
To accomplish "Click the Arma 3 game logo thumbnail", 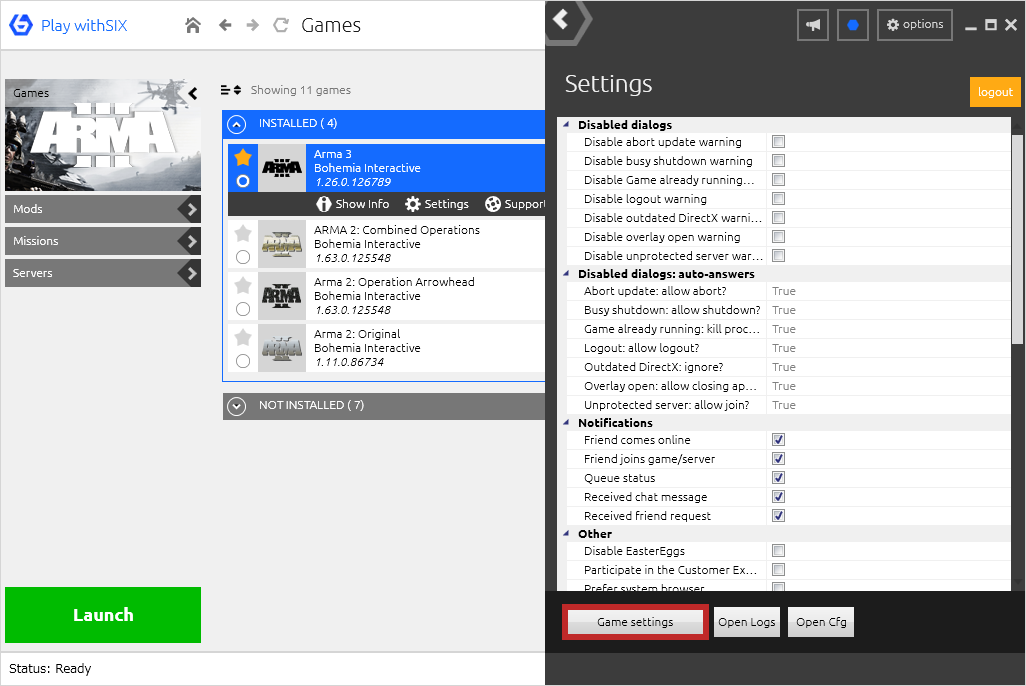I will tap(282, 168).
